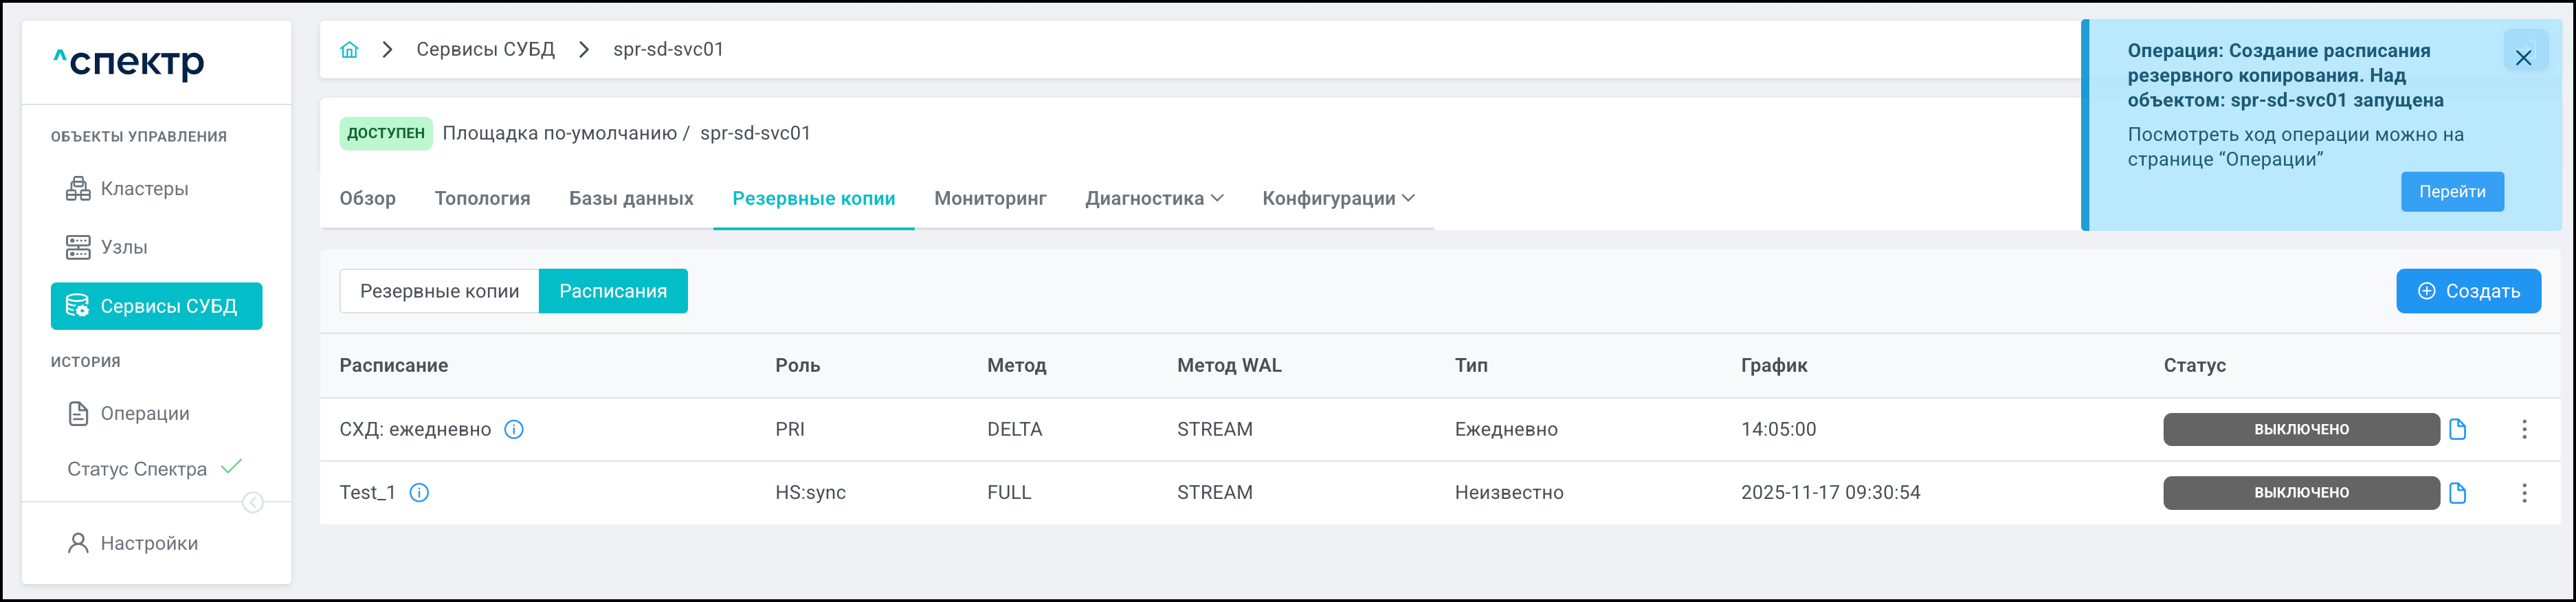2576x602 pixels.
Task: Open three-dot menu for Test_1 row
Action: (2524, 493)
